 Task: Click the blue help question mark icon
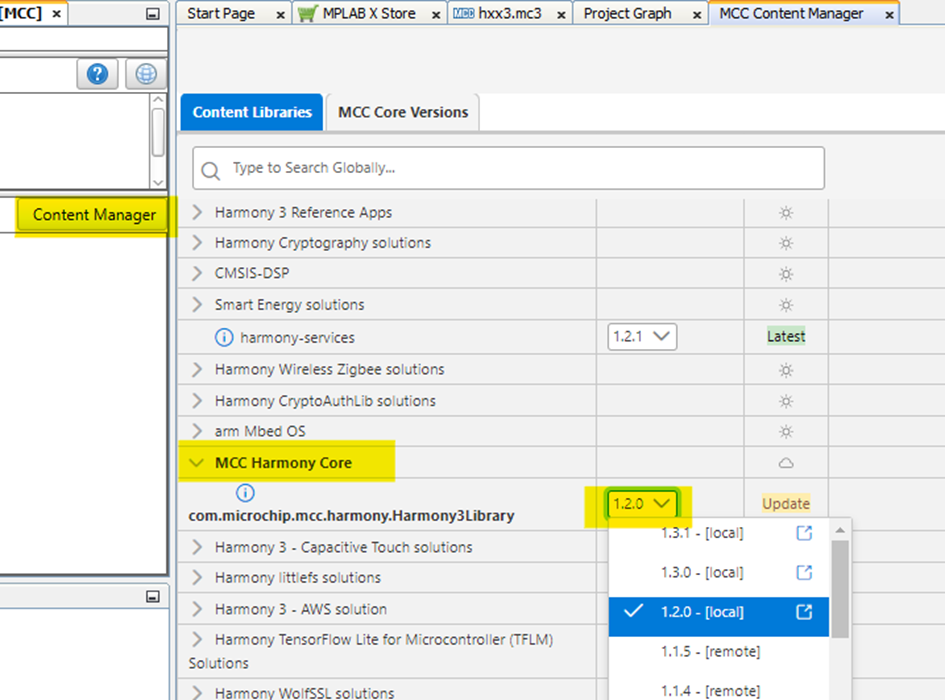point(97,74)
